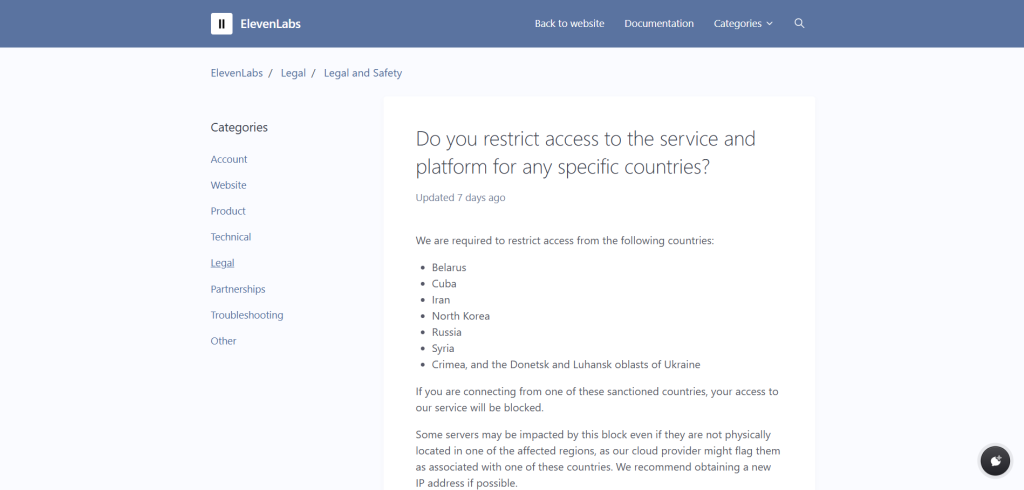Click the ElevenLabs breadcrumb link

(235, 73)
